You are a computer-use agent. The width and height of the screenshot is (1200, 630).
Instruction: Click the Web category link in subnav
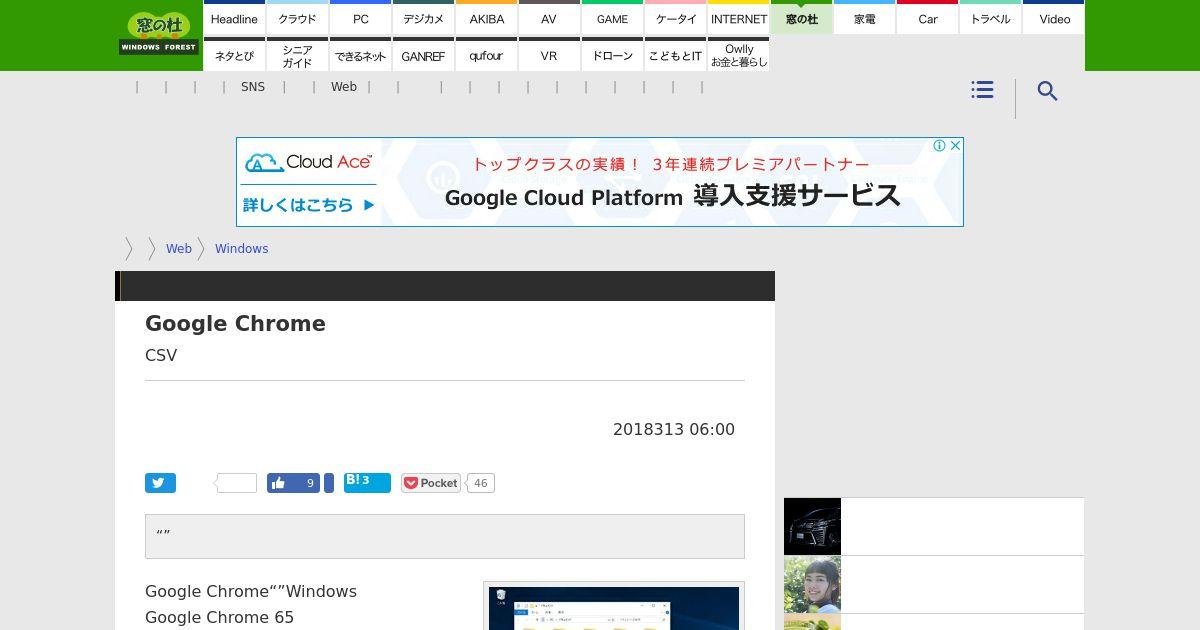[x=344, y=87]
